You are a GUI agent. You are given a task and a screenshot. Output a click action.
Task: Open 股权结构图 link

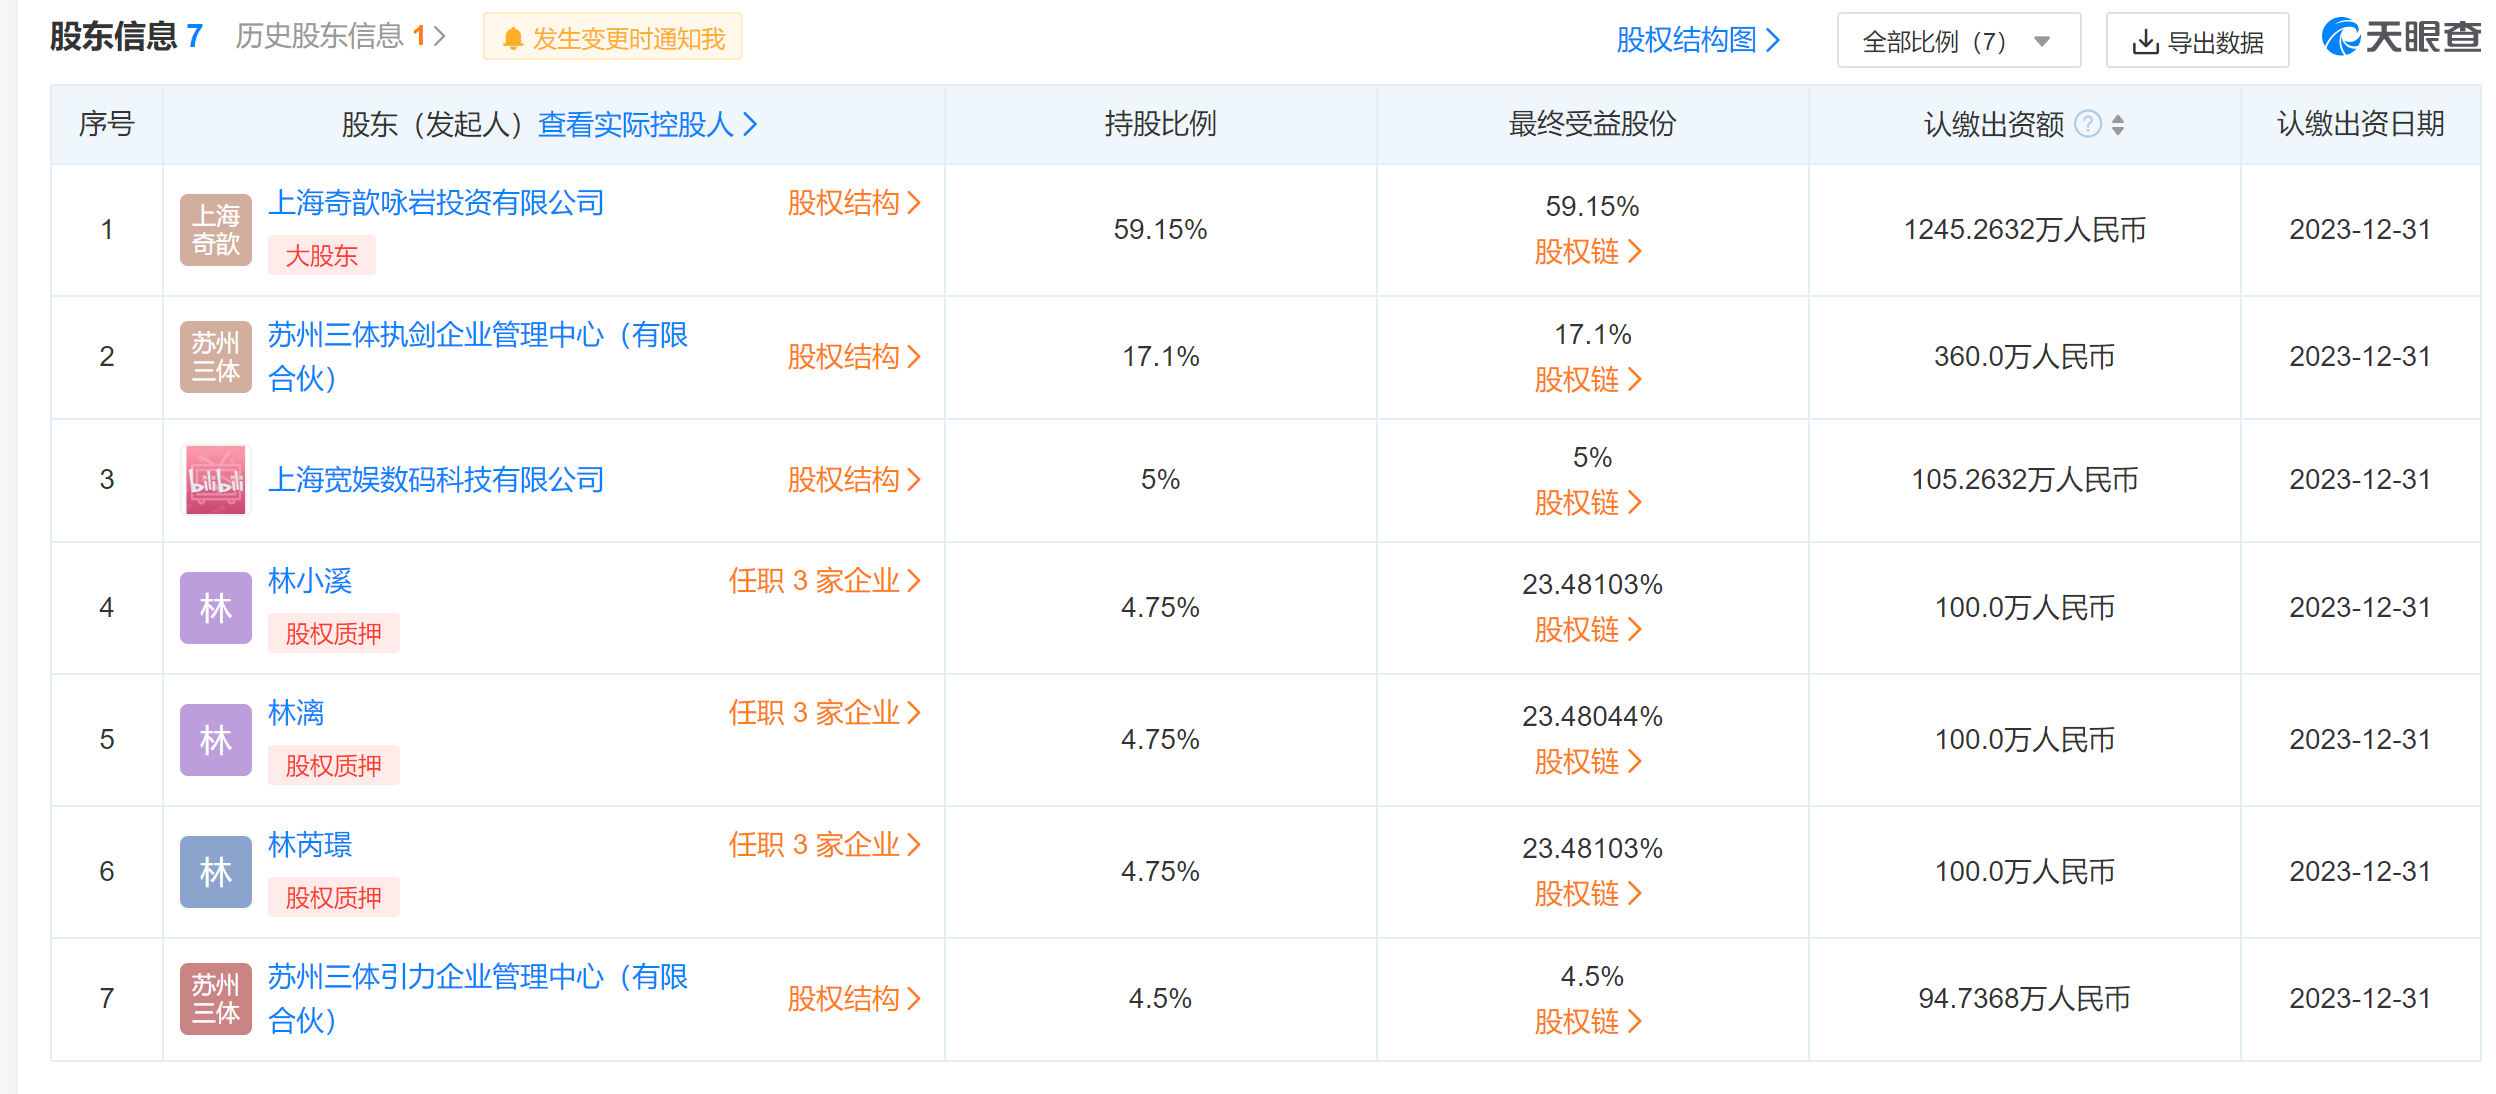coord(1698,40)
